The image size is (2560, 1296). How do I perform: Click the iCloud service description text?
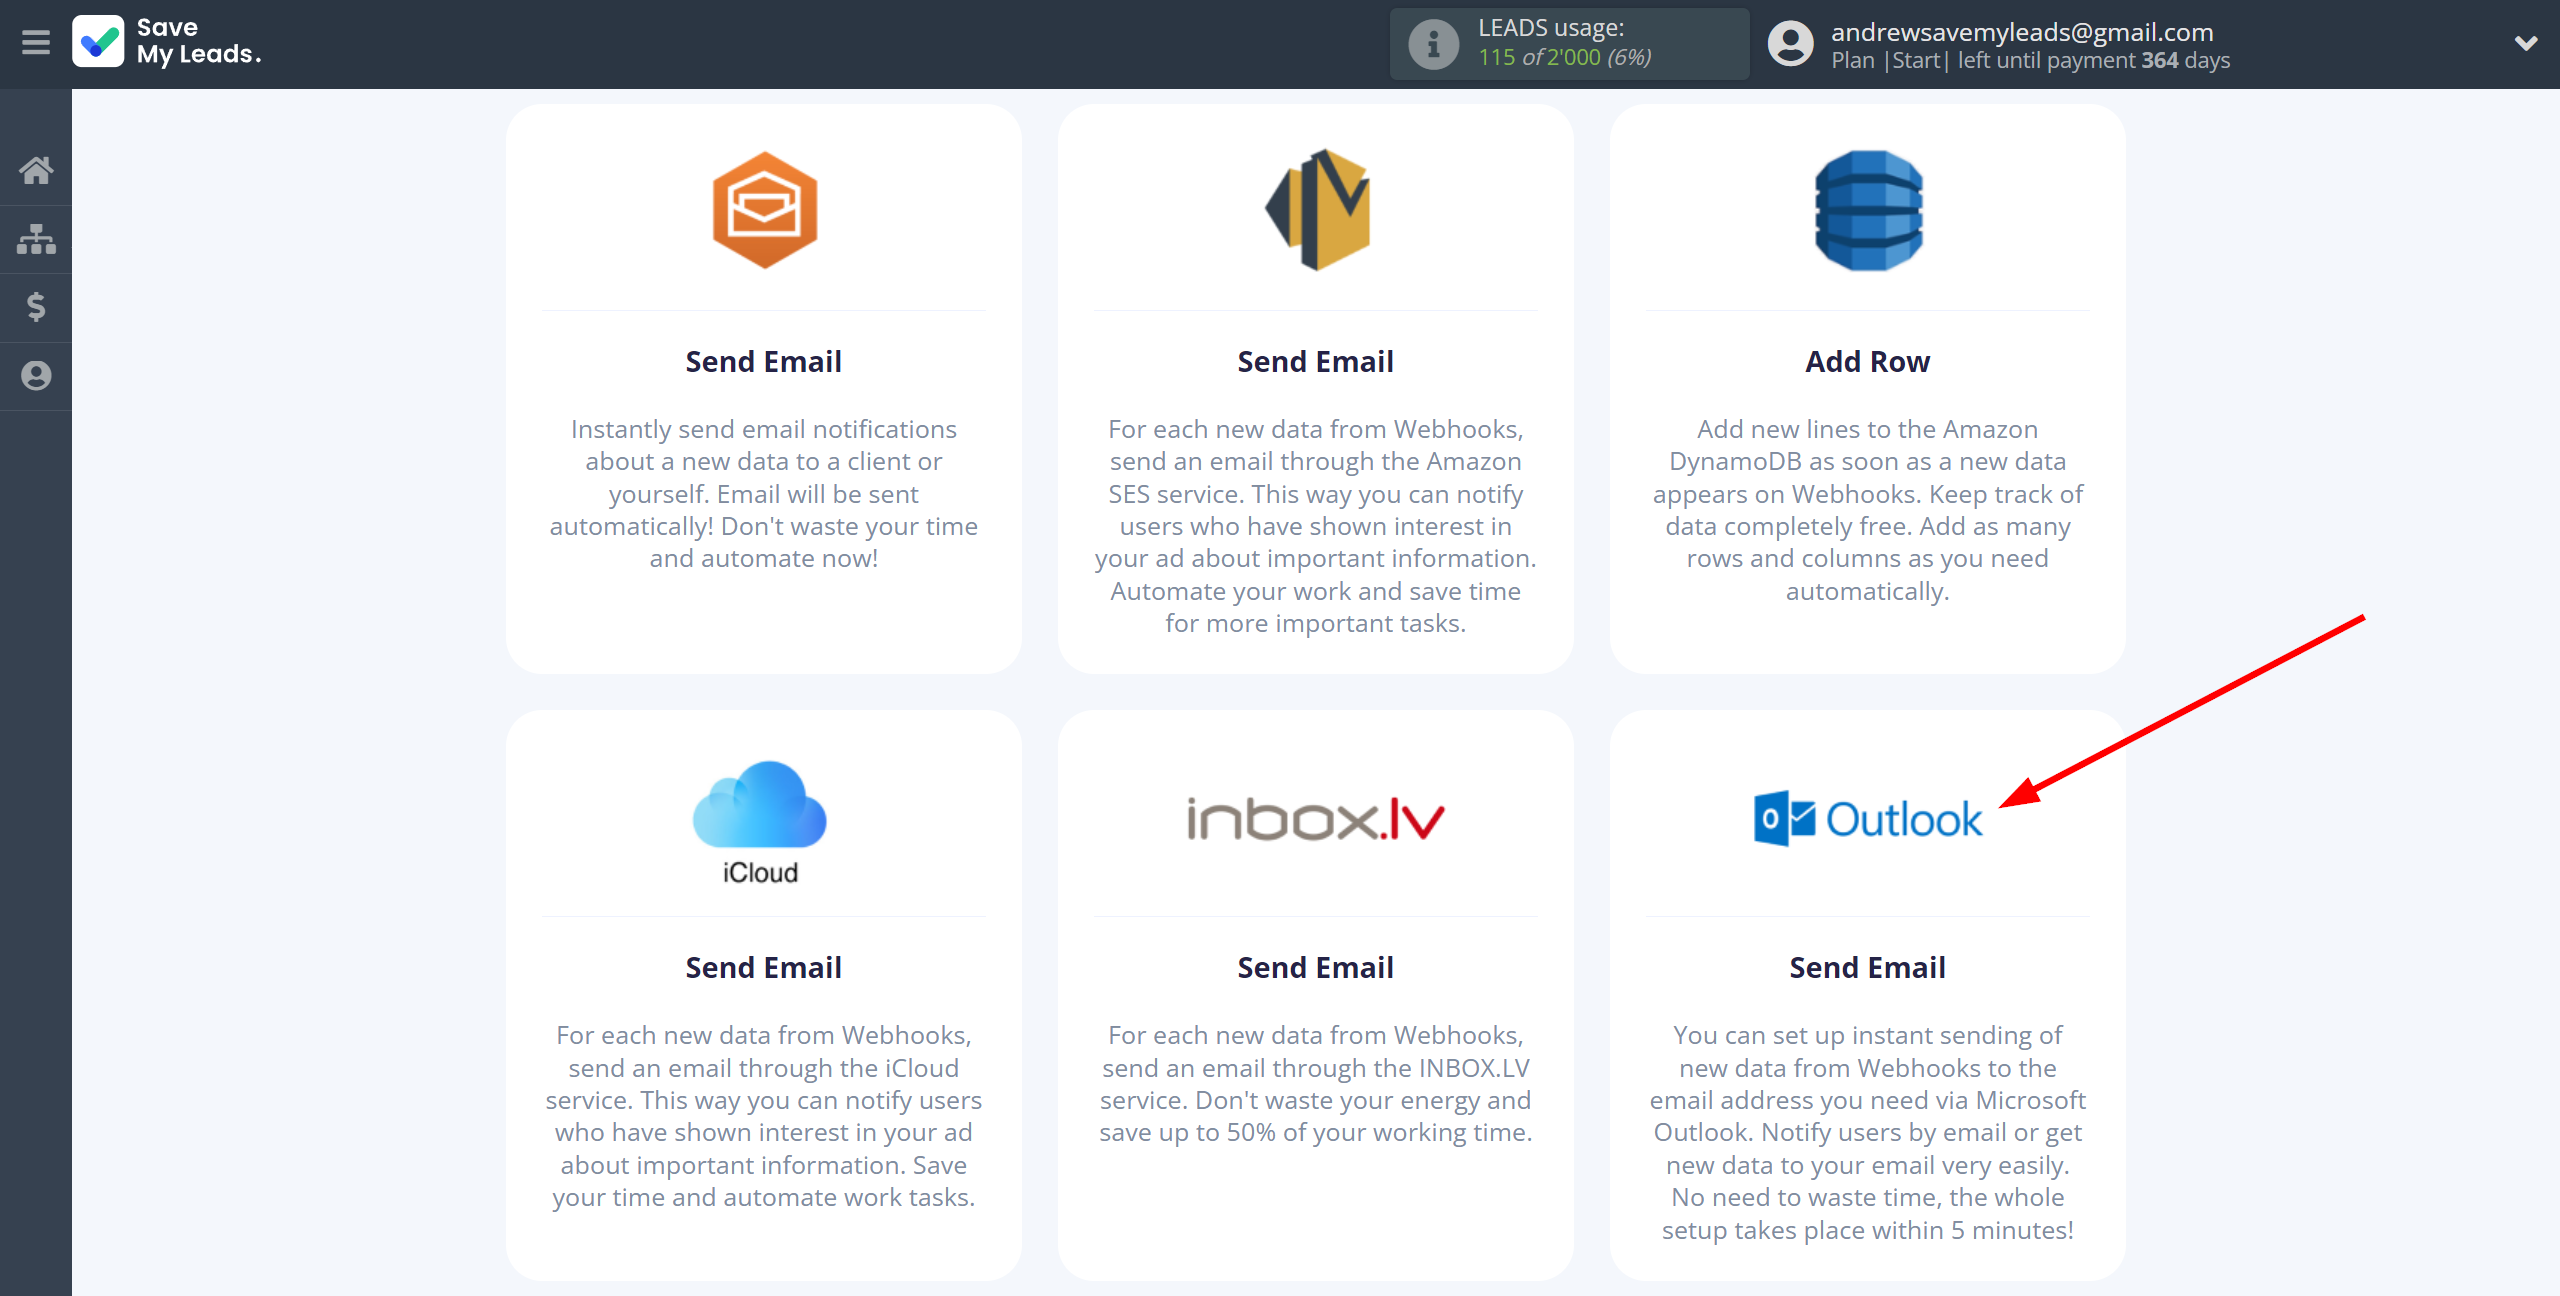click(764, 1116)
